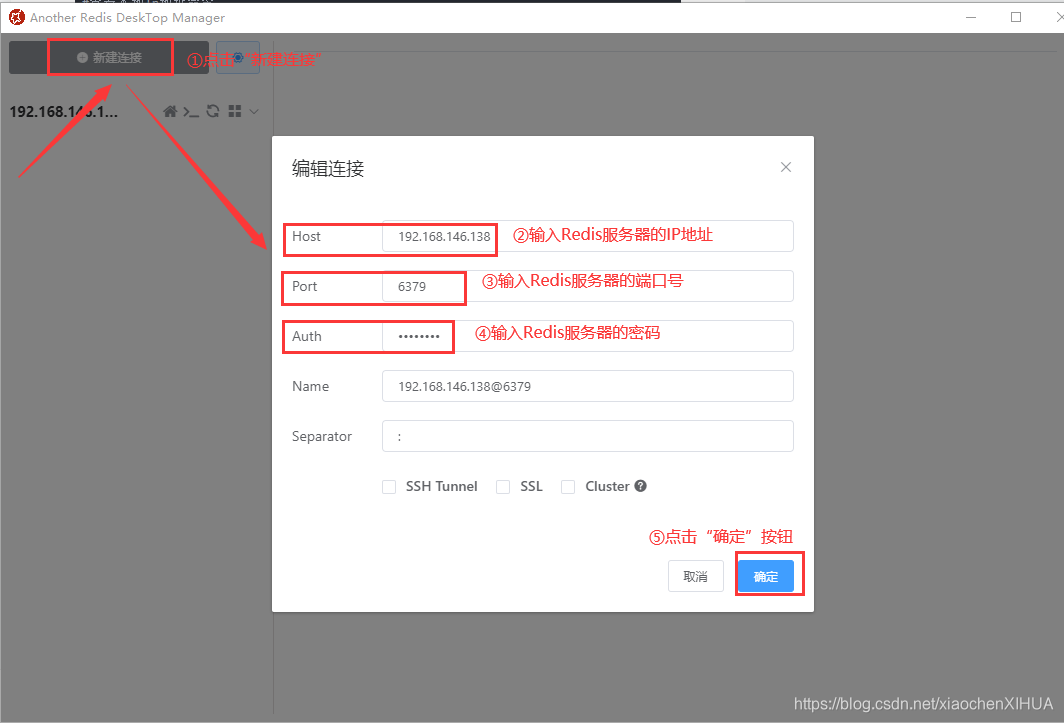The width and height of the screenshot is (1064, 723).
Task: Click the Auth password field
Action: 588,336
